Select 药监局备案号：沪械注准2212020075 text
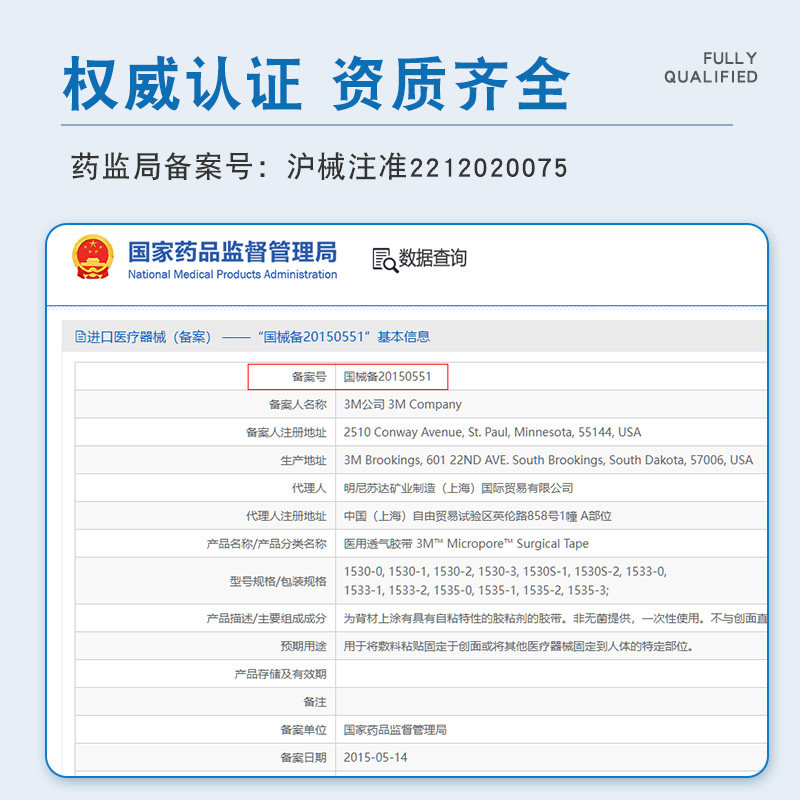This screenshot has height=800, width=800. pyautogui.click(x=319, y=167)
